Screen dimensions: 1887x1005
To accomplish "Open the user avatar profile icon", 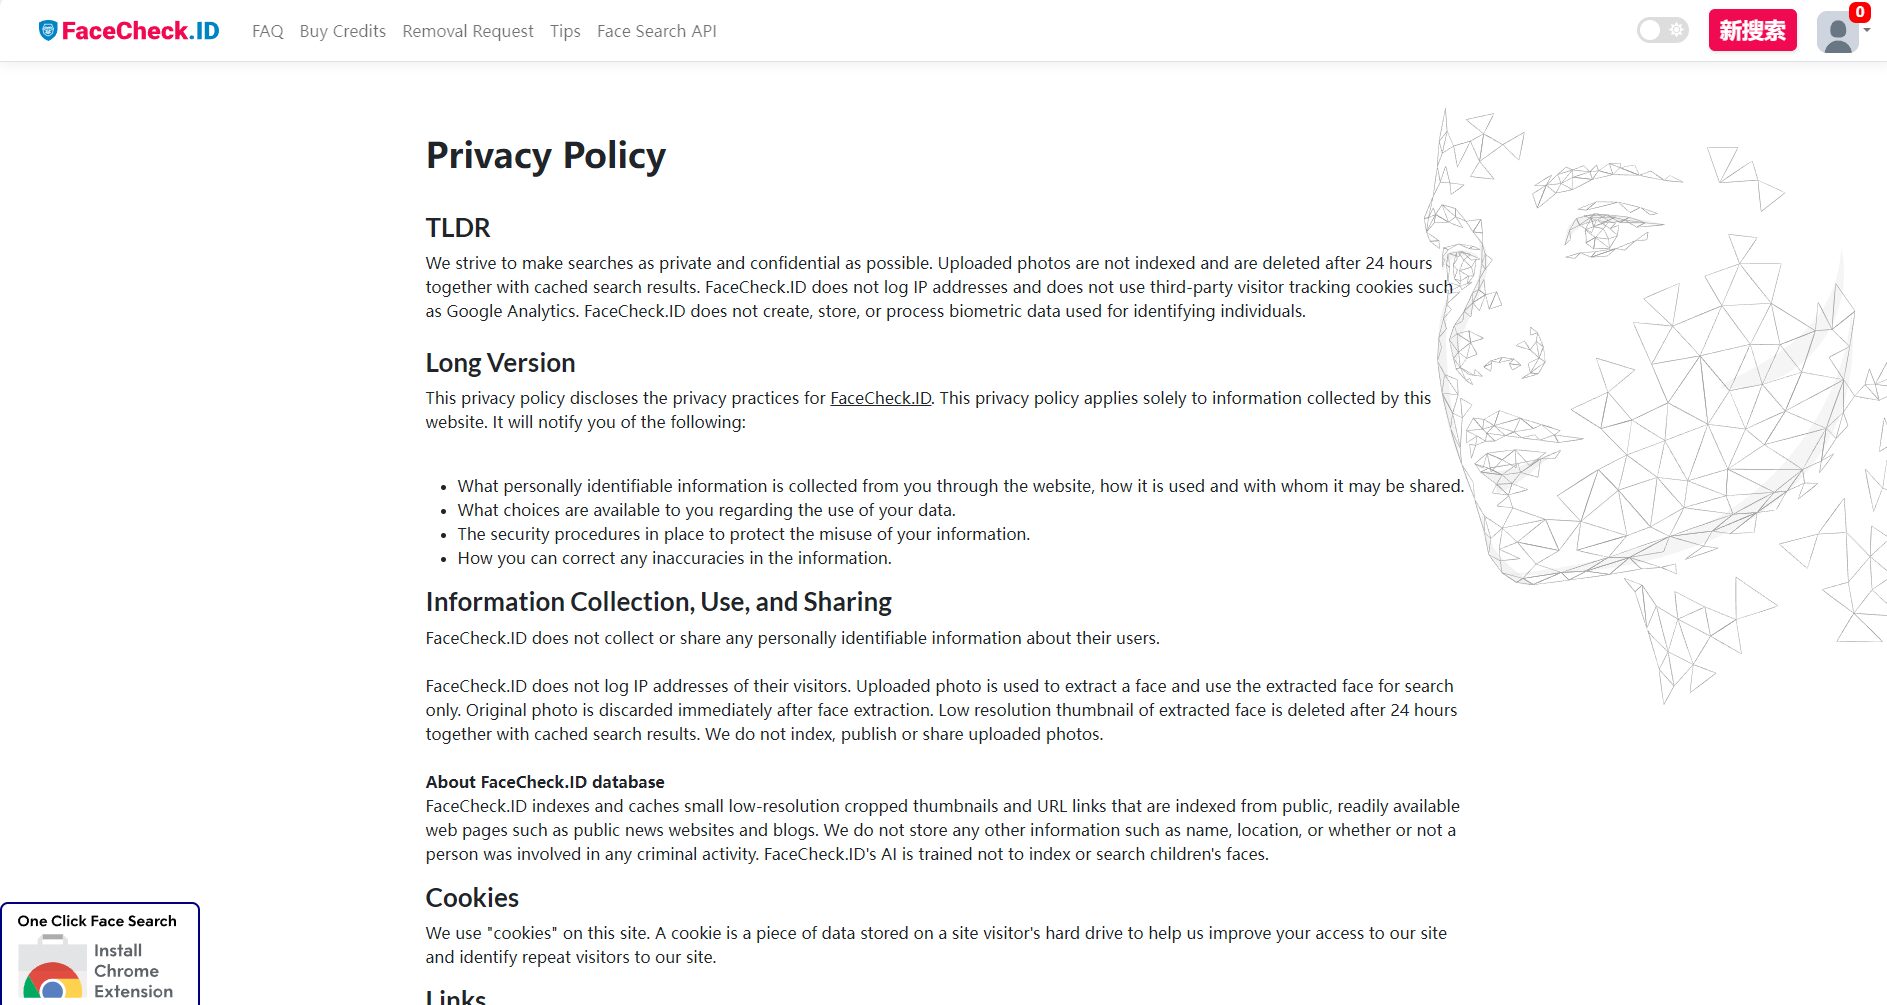I will [x=1837, y=33].
